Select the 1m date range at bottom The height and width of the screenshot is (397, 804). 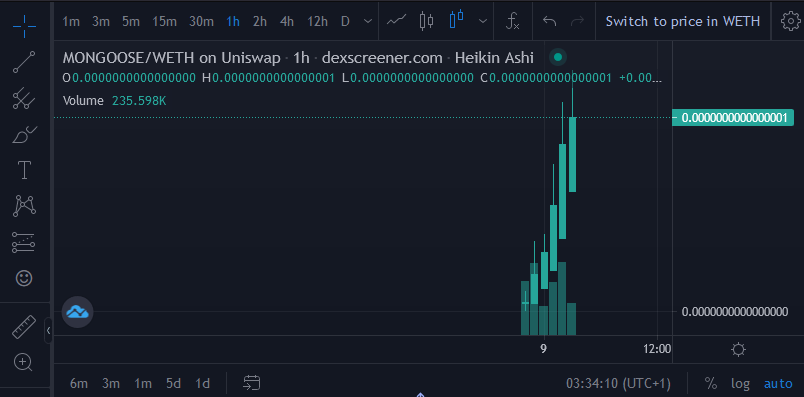[143, 383]
